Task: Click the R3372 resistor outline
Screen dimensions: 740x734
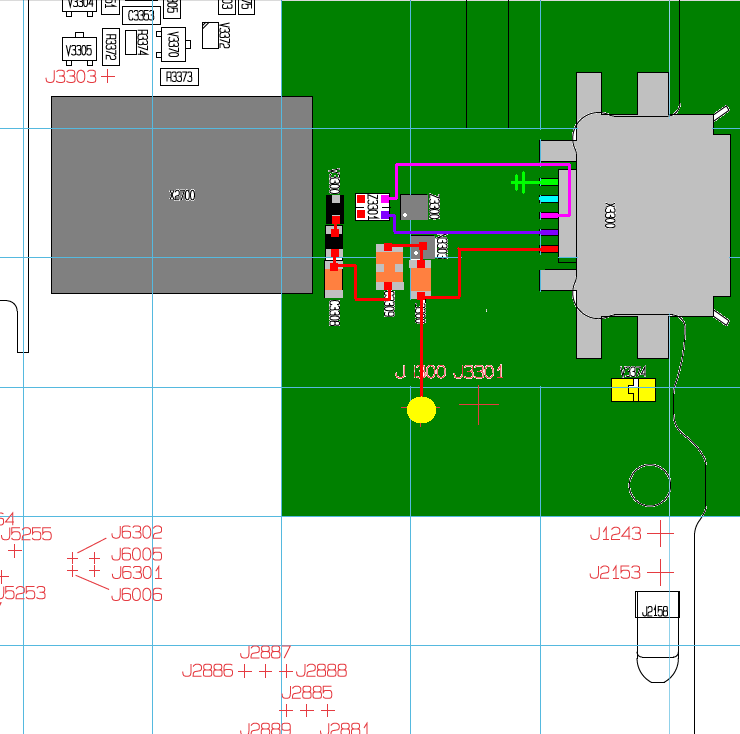Action: click(110, 47)
